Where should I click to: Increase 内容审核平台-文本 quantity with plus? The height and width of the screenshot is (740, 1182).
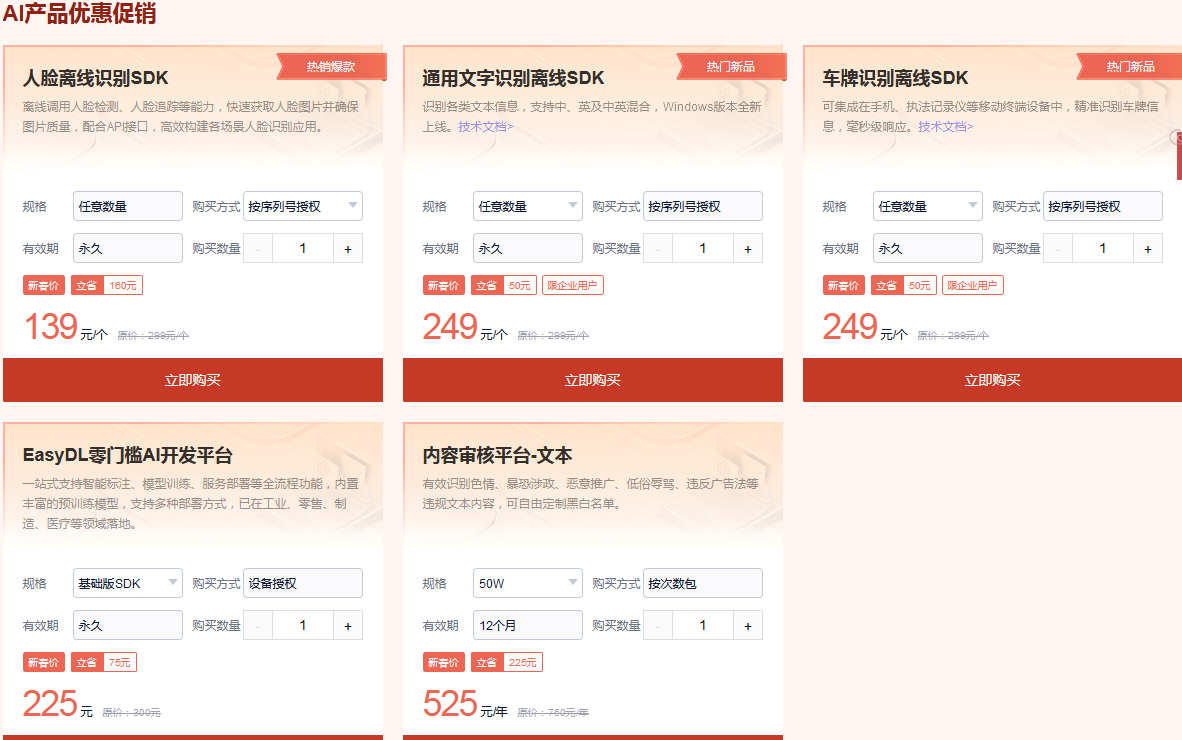point(748,625)
